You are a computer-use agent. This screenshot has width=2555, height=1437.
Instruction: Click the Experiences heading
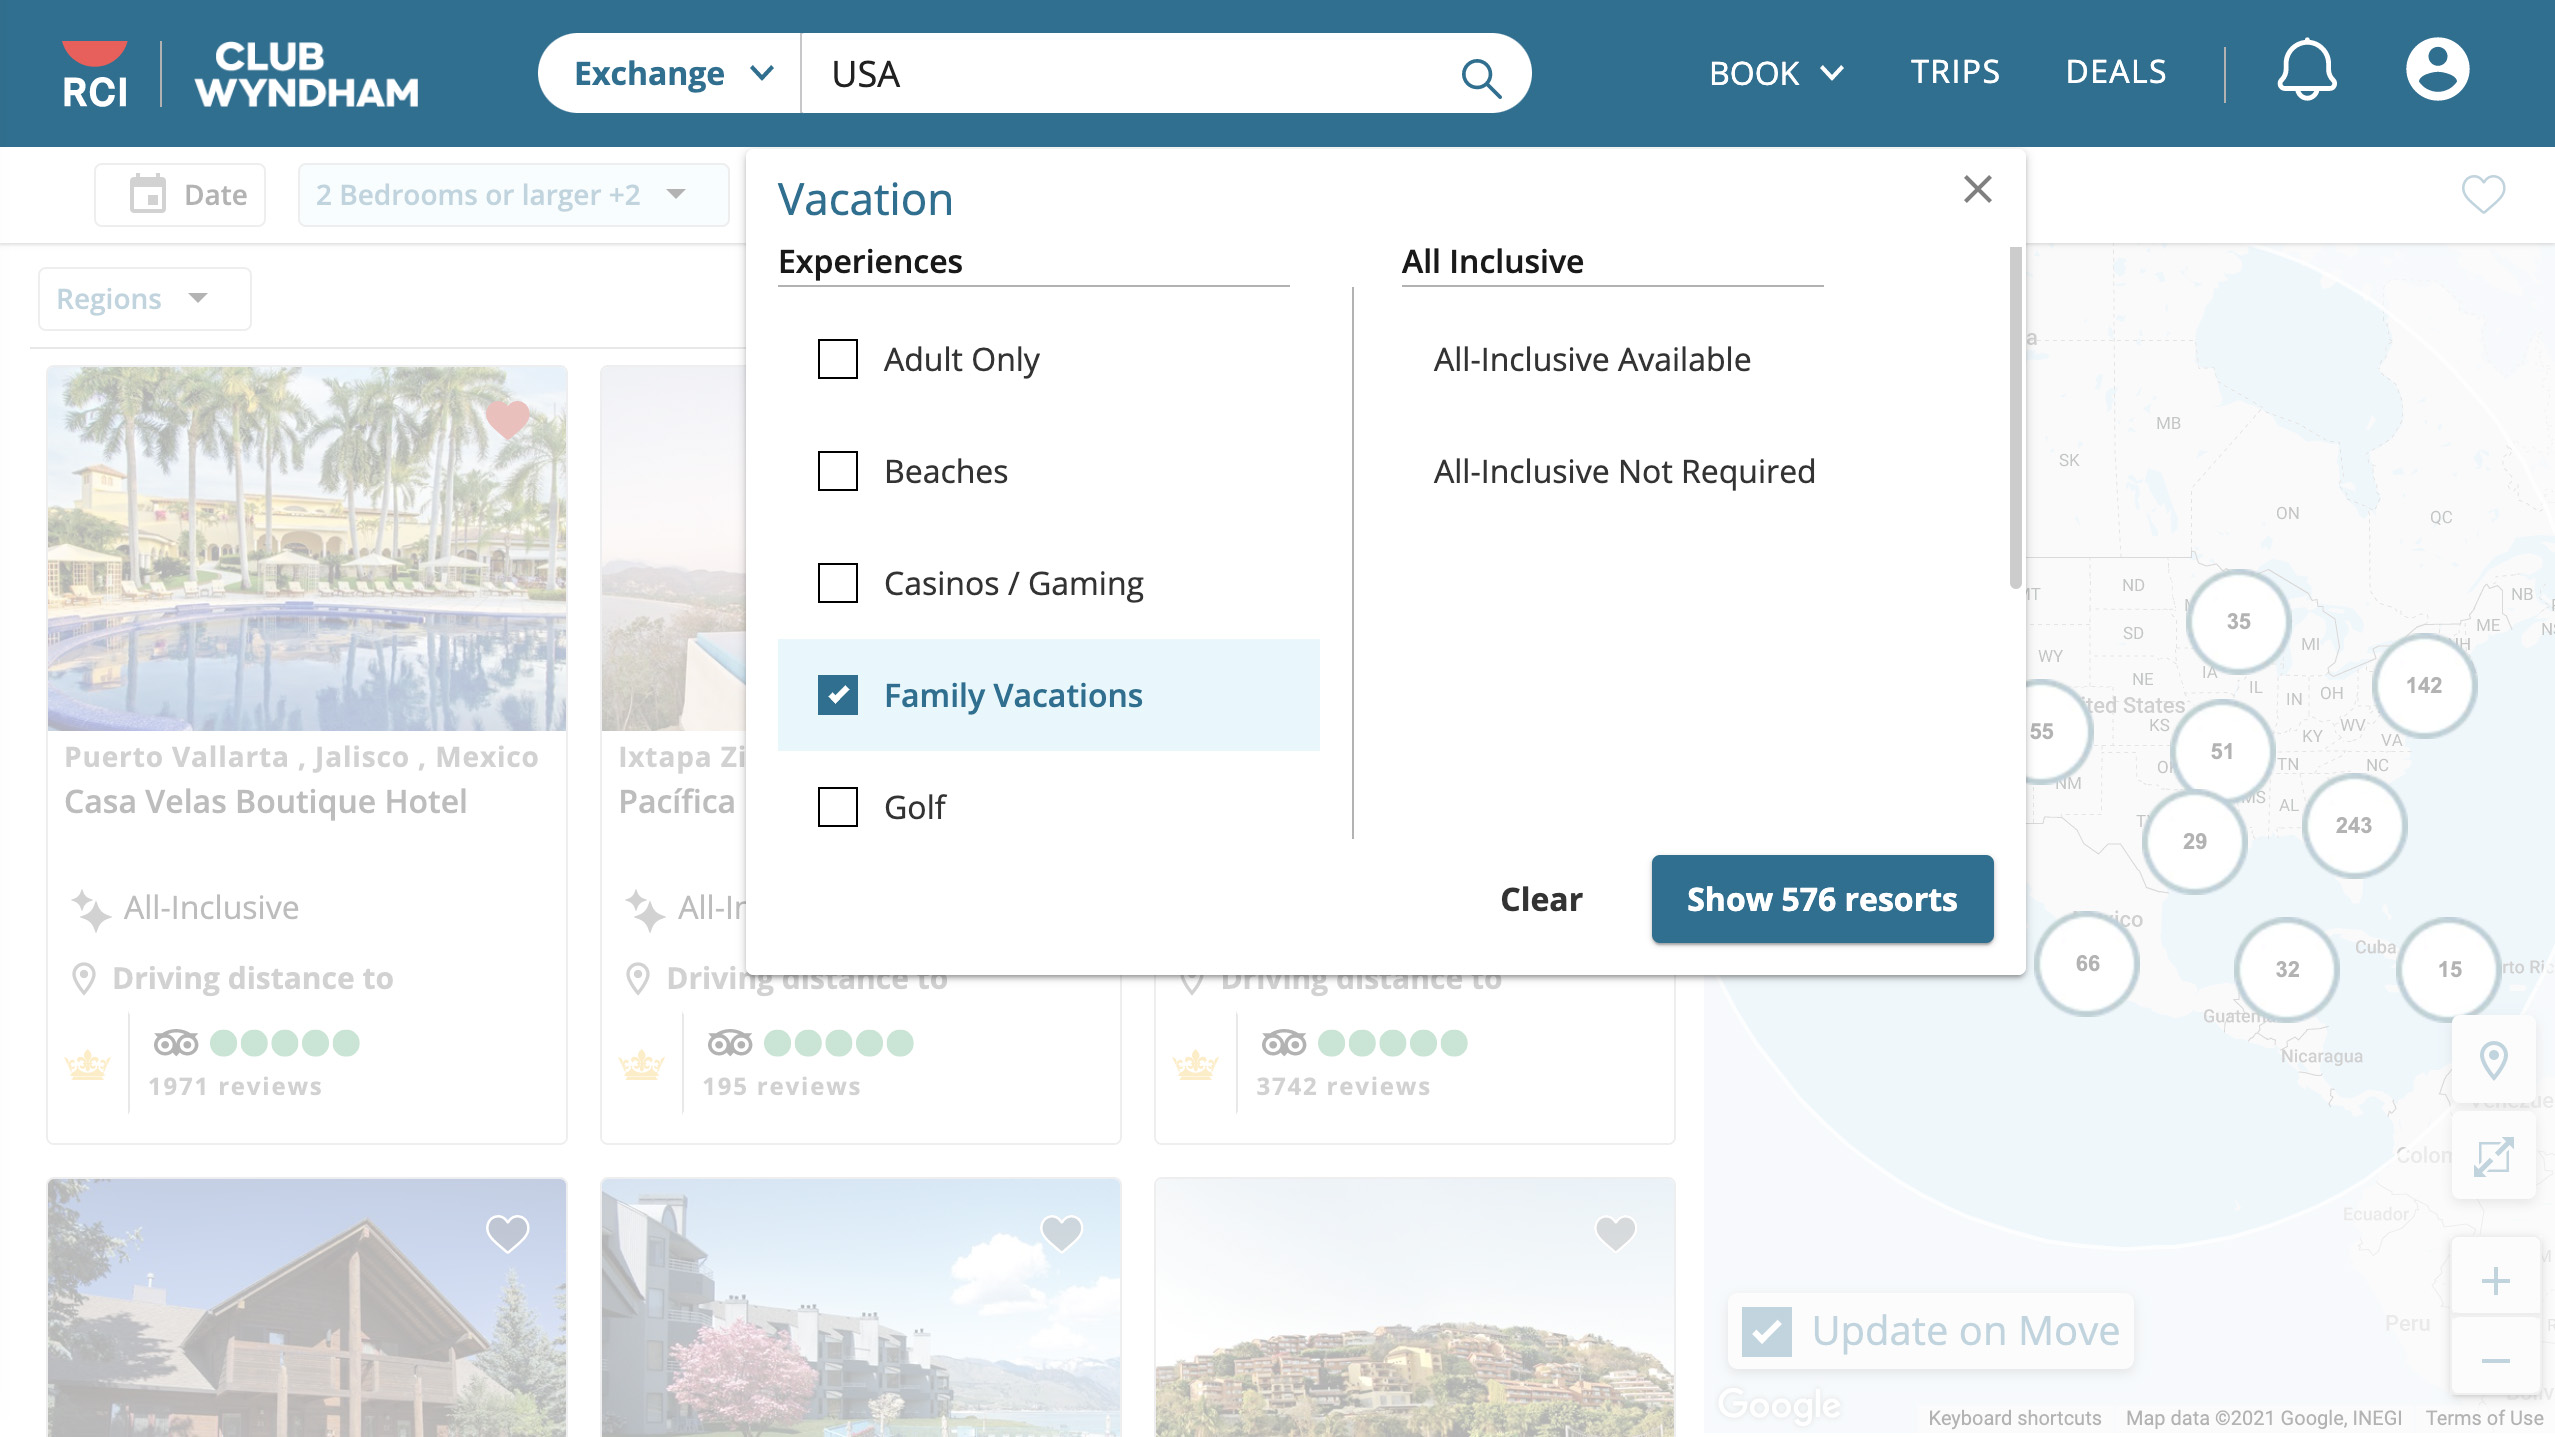[870, 261]
